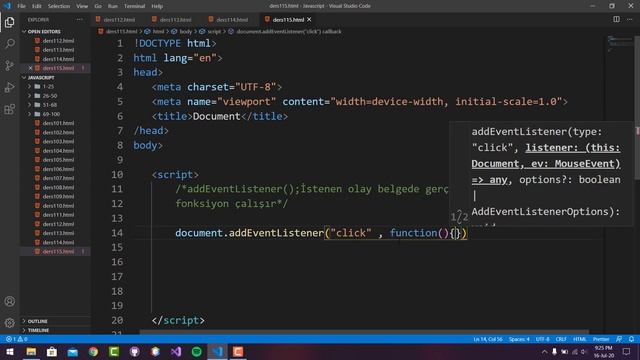The width and height of the screenshot is (640, 360).
Task: Open Visual Studio purple icon on taskbar
Action: (x=176, y=351)
